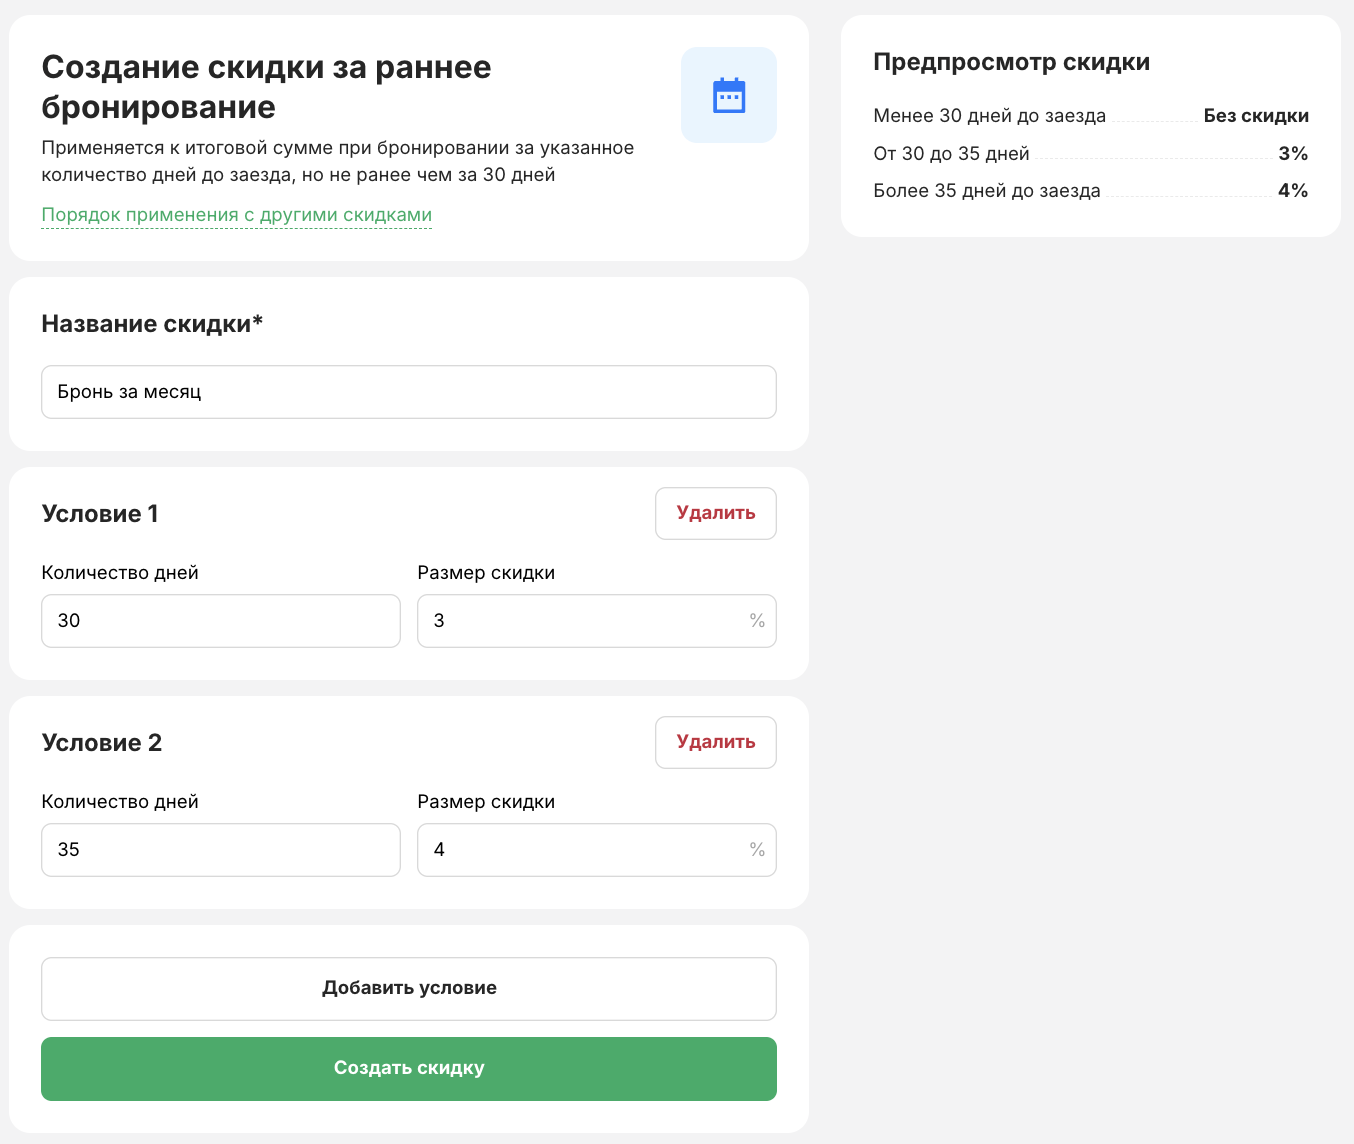The image size is (1354, 1144).
Task: Select the Размер скидки field in Условие 2
Action: click(x=597, y=850)
